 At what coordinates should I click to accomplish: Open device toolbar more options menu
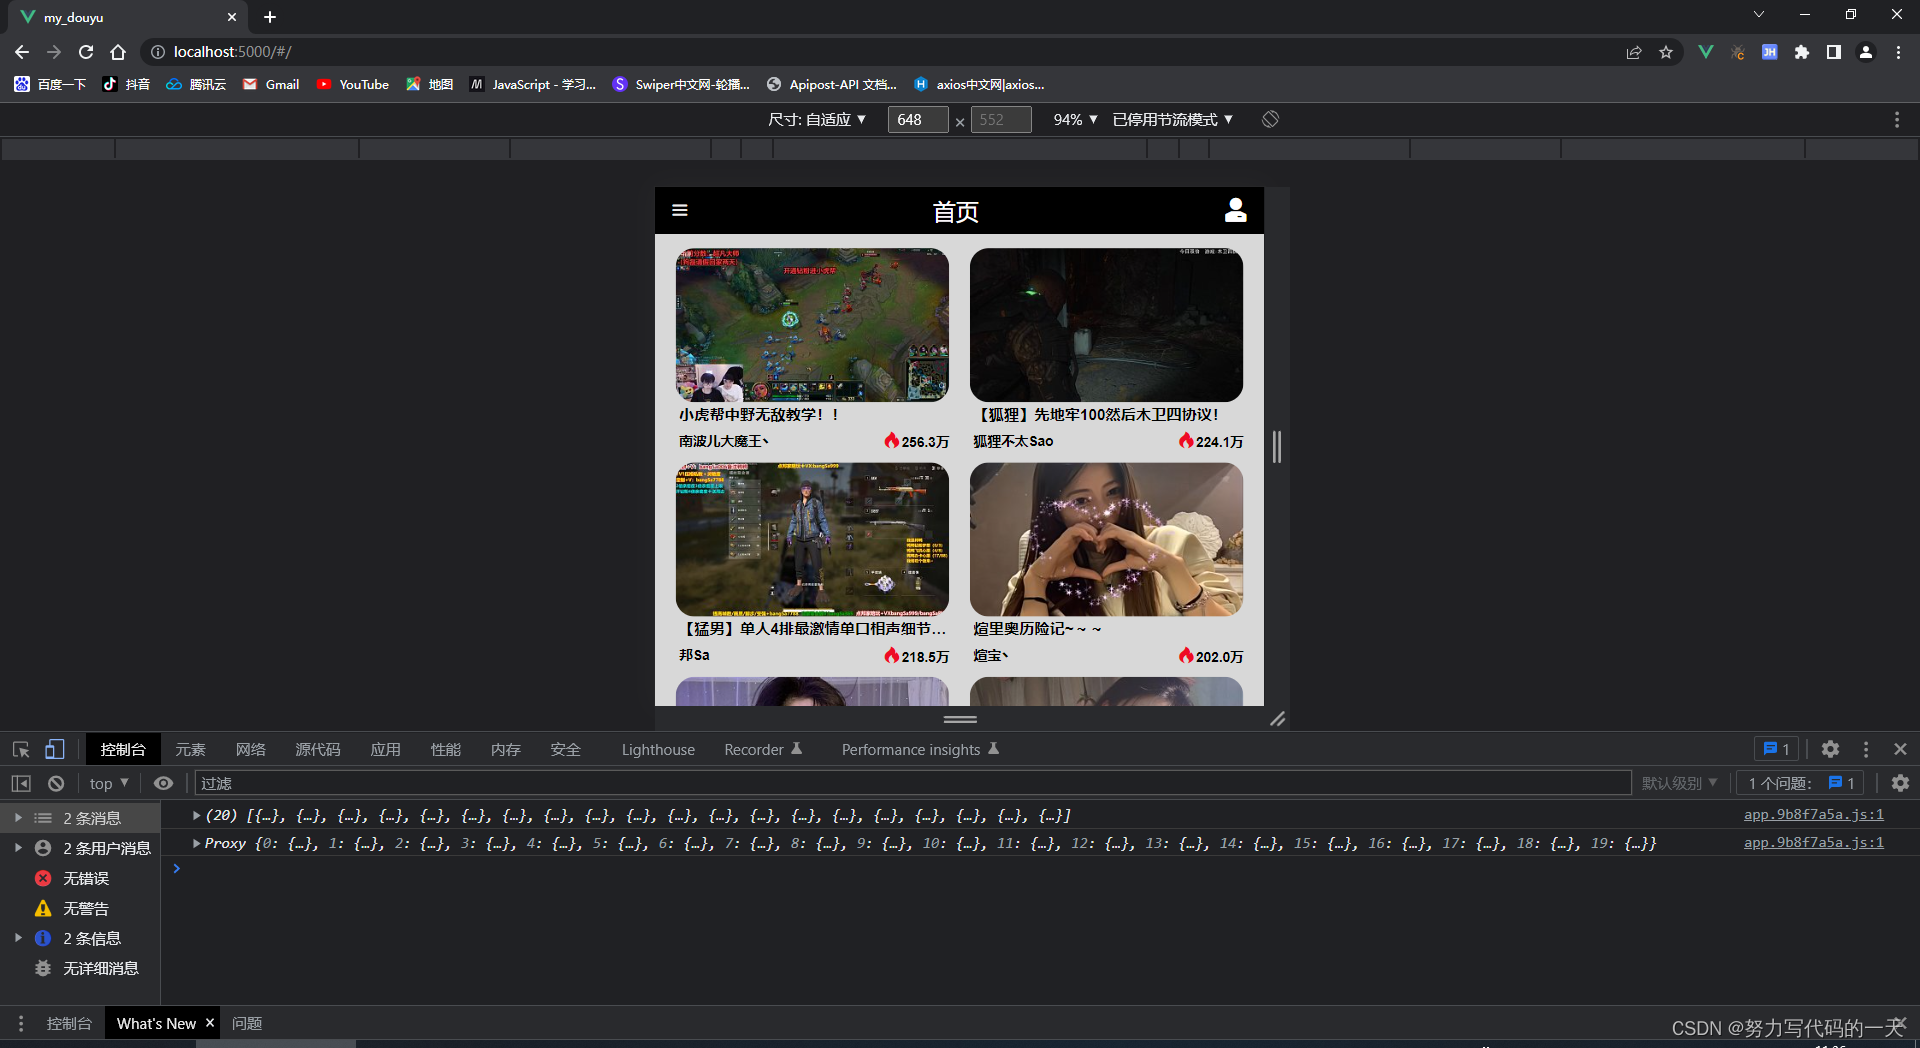[x=1897, y=119]
